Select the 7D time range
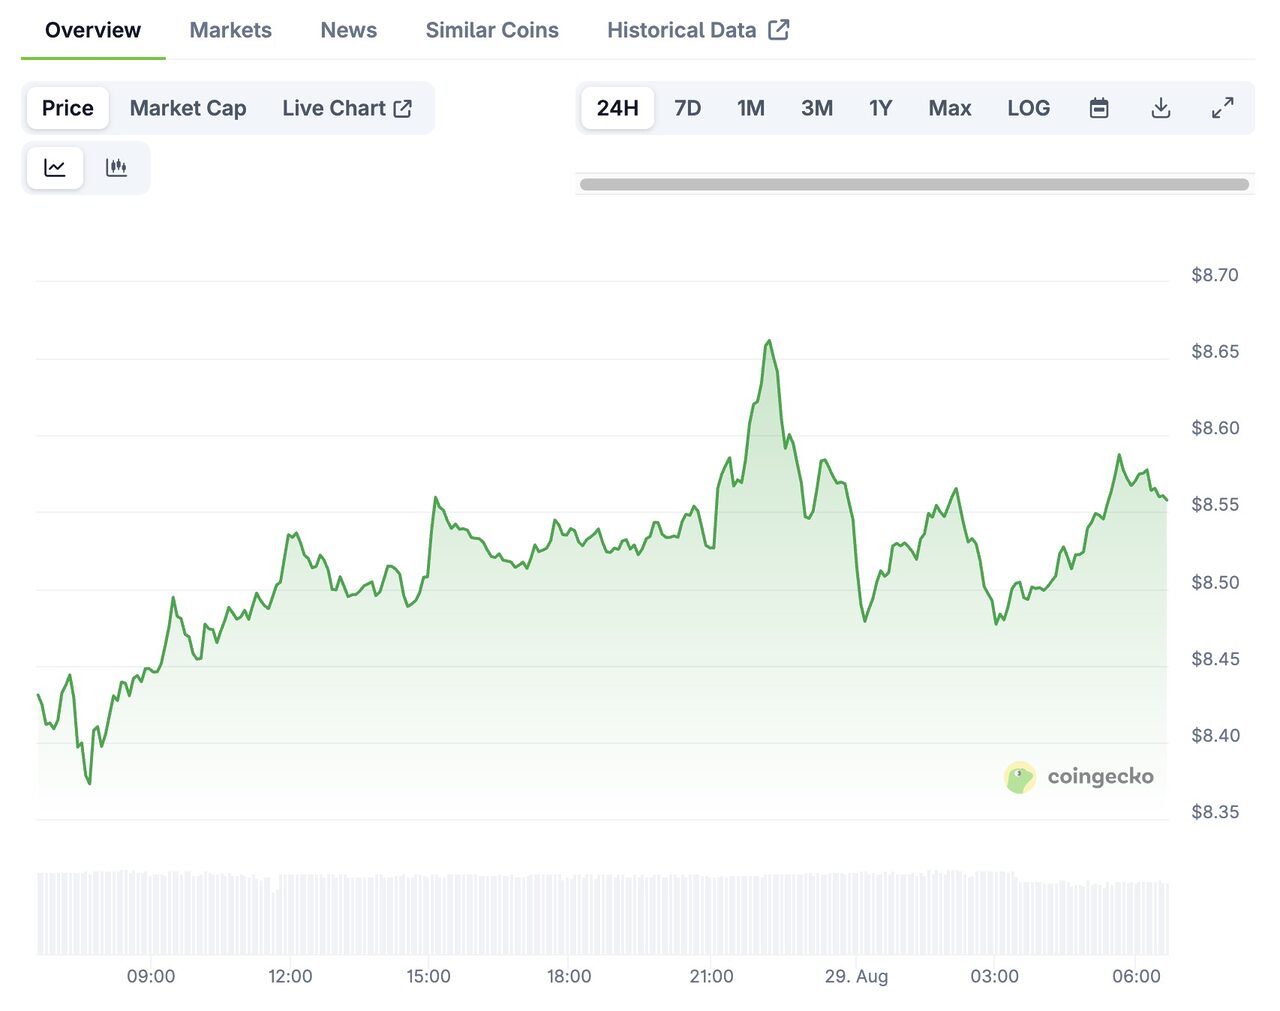This screenshot has height=1011, width=1280. pos(687,108)
